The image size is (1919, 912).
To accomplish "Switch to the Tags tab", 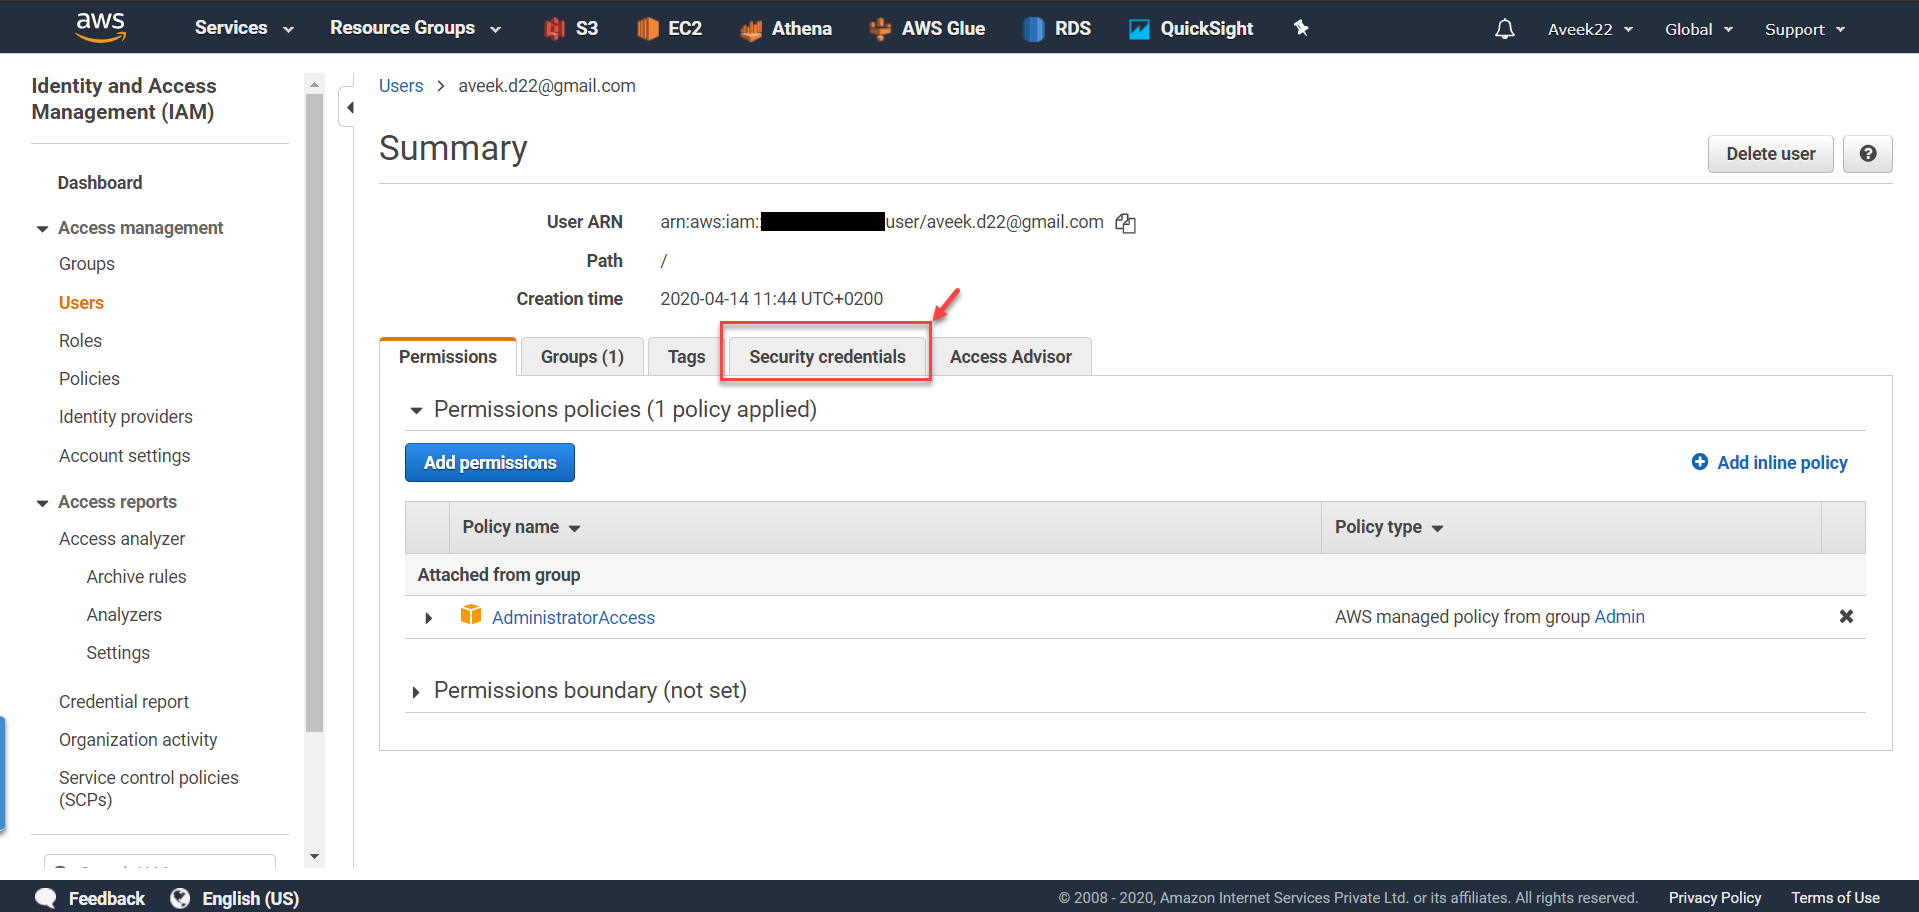I will click(686, 357).
